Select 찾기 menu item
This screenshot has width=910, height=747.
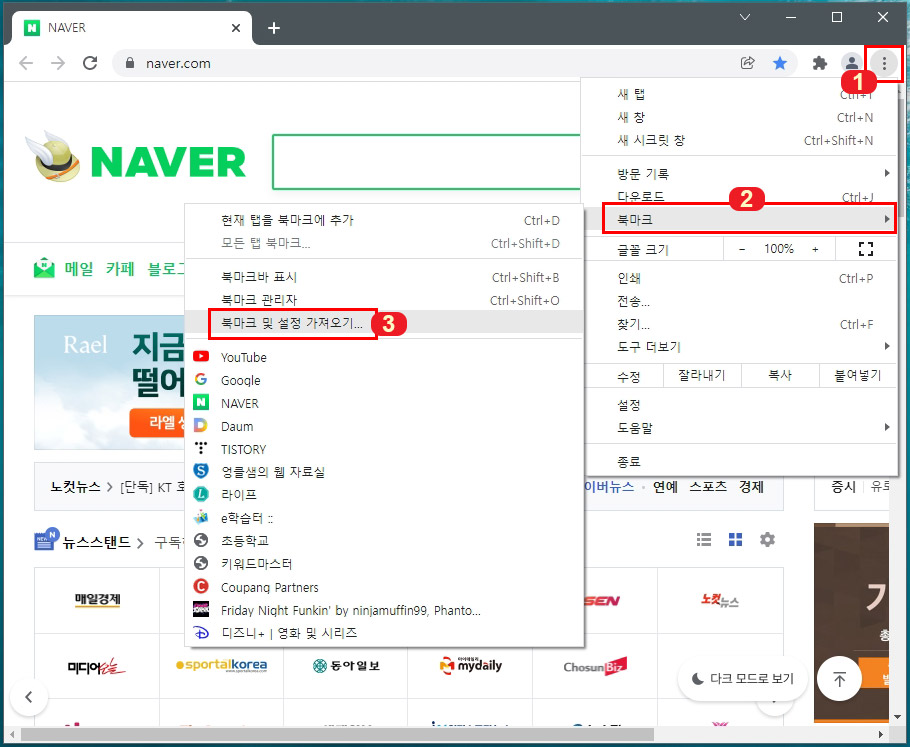[740, 324]
